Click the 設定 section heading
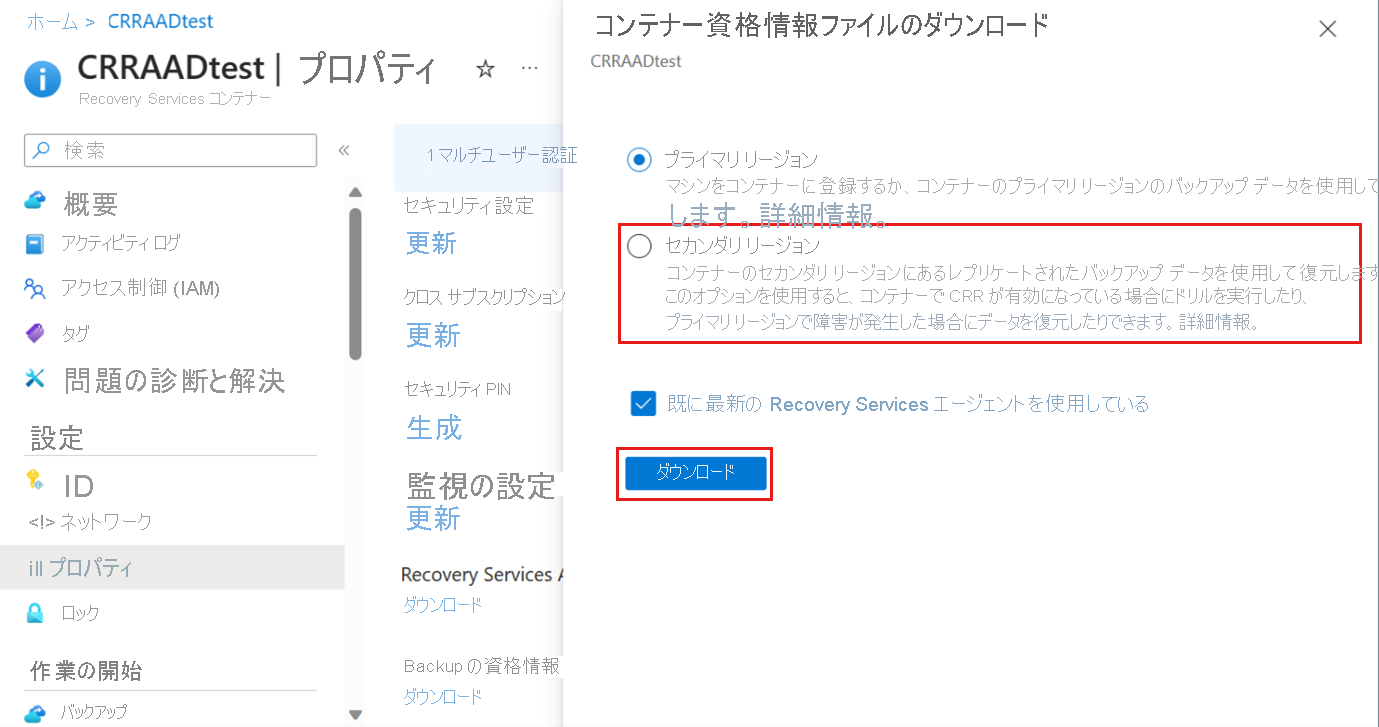1379x727 pixels. coord(57,437)
